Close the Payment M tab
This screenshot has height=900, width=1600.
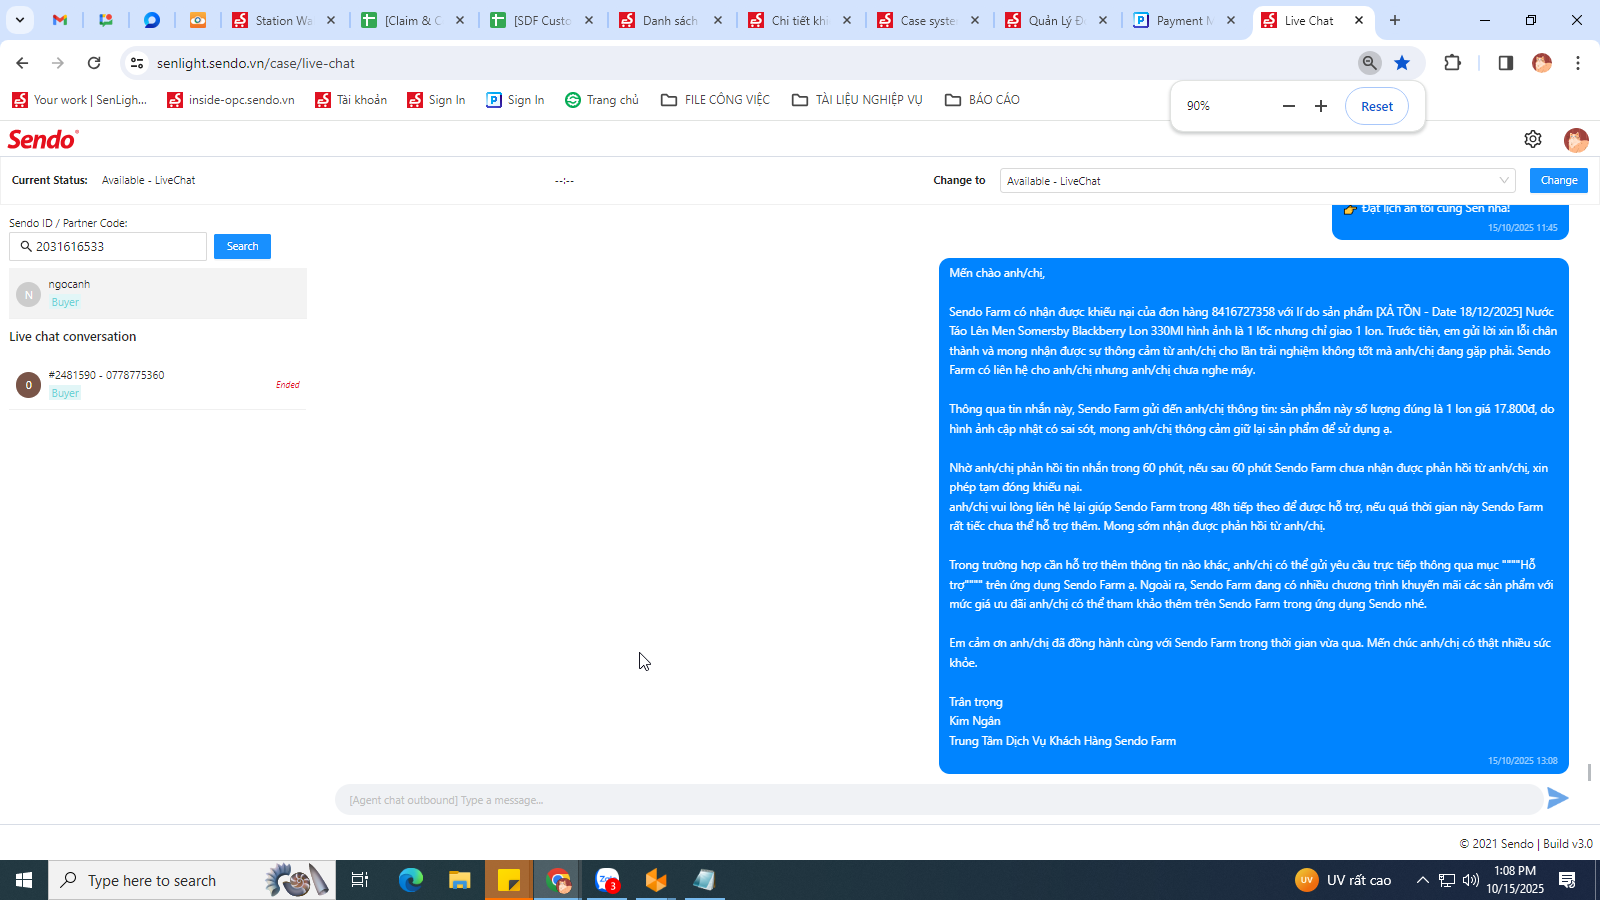click(x=1231, y=20)
